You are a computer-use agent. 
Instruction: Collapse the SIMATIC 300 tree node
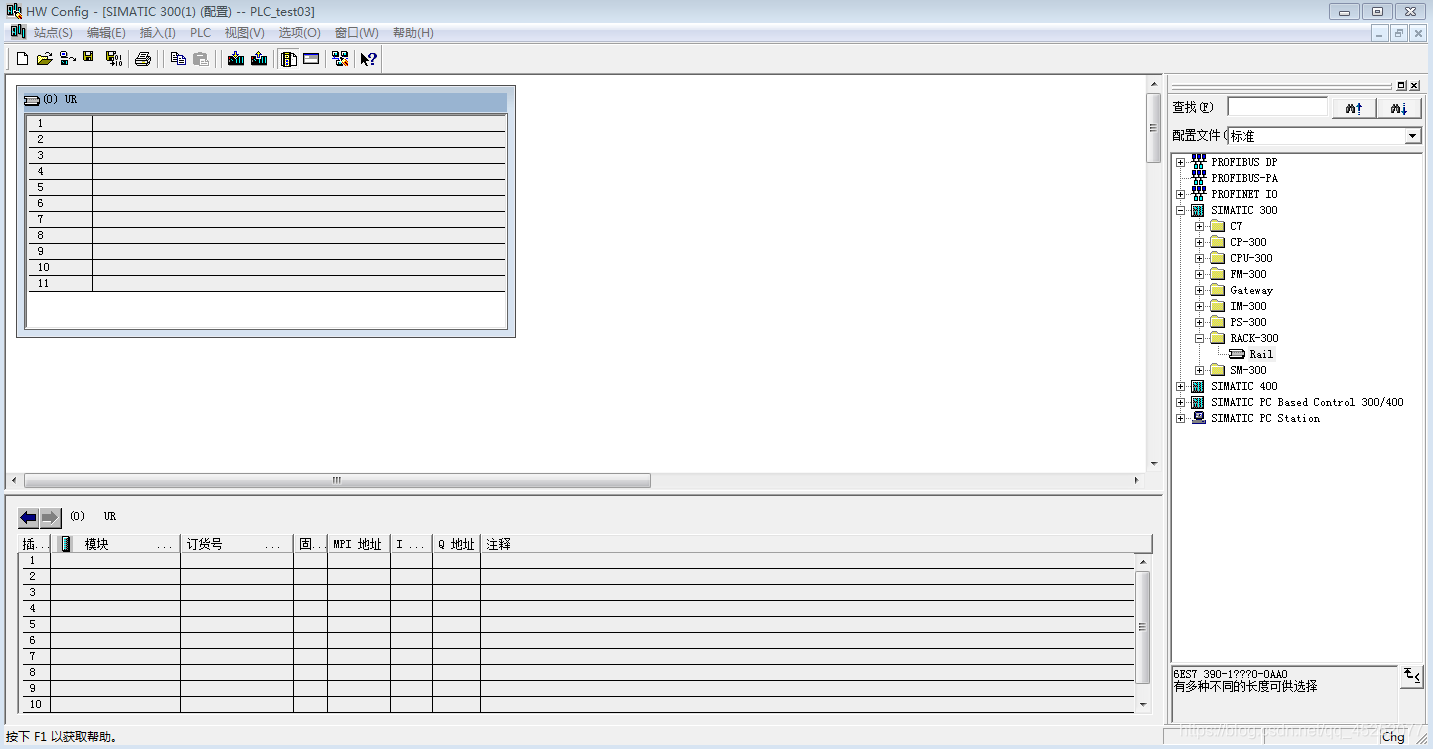(1181, 210)
